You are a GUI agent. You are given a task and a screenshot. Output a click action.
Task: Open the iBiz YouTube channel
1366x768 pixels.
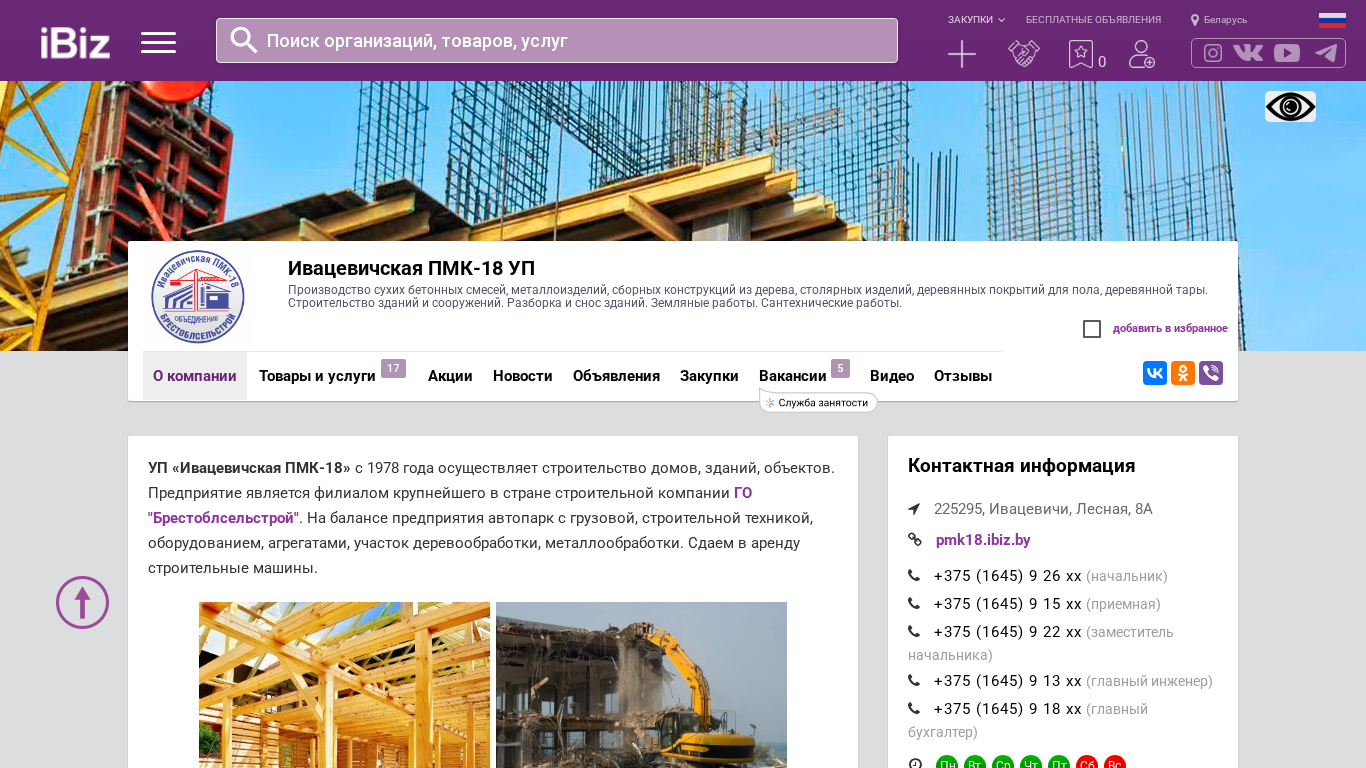pyautogui.click(x=1287, y=53)
